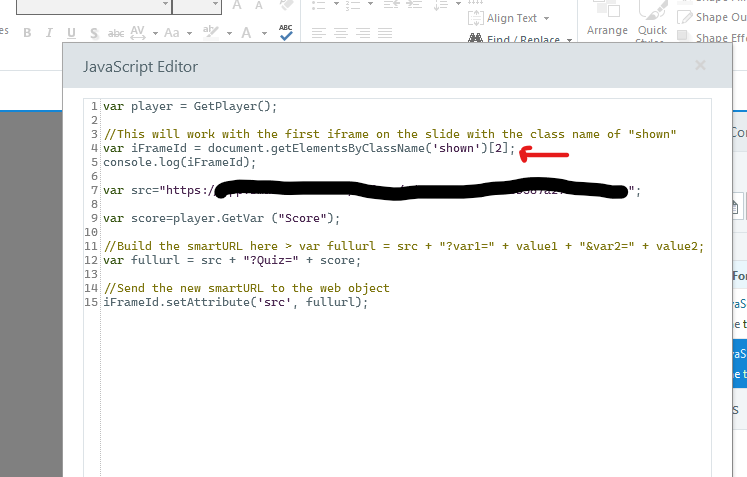Click the line spacing icon

pyautogui.click(x=441, y=4)
